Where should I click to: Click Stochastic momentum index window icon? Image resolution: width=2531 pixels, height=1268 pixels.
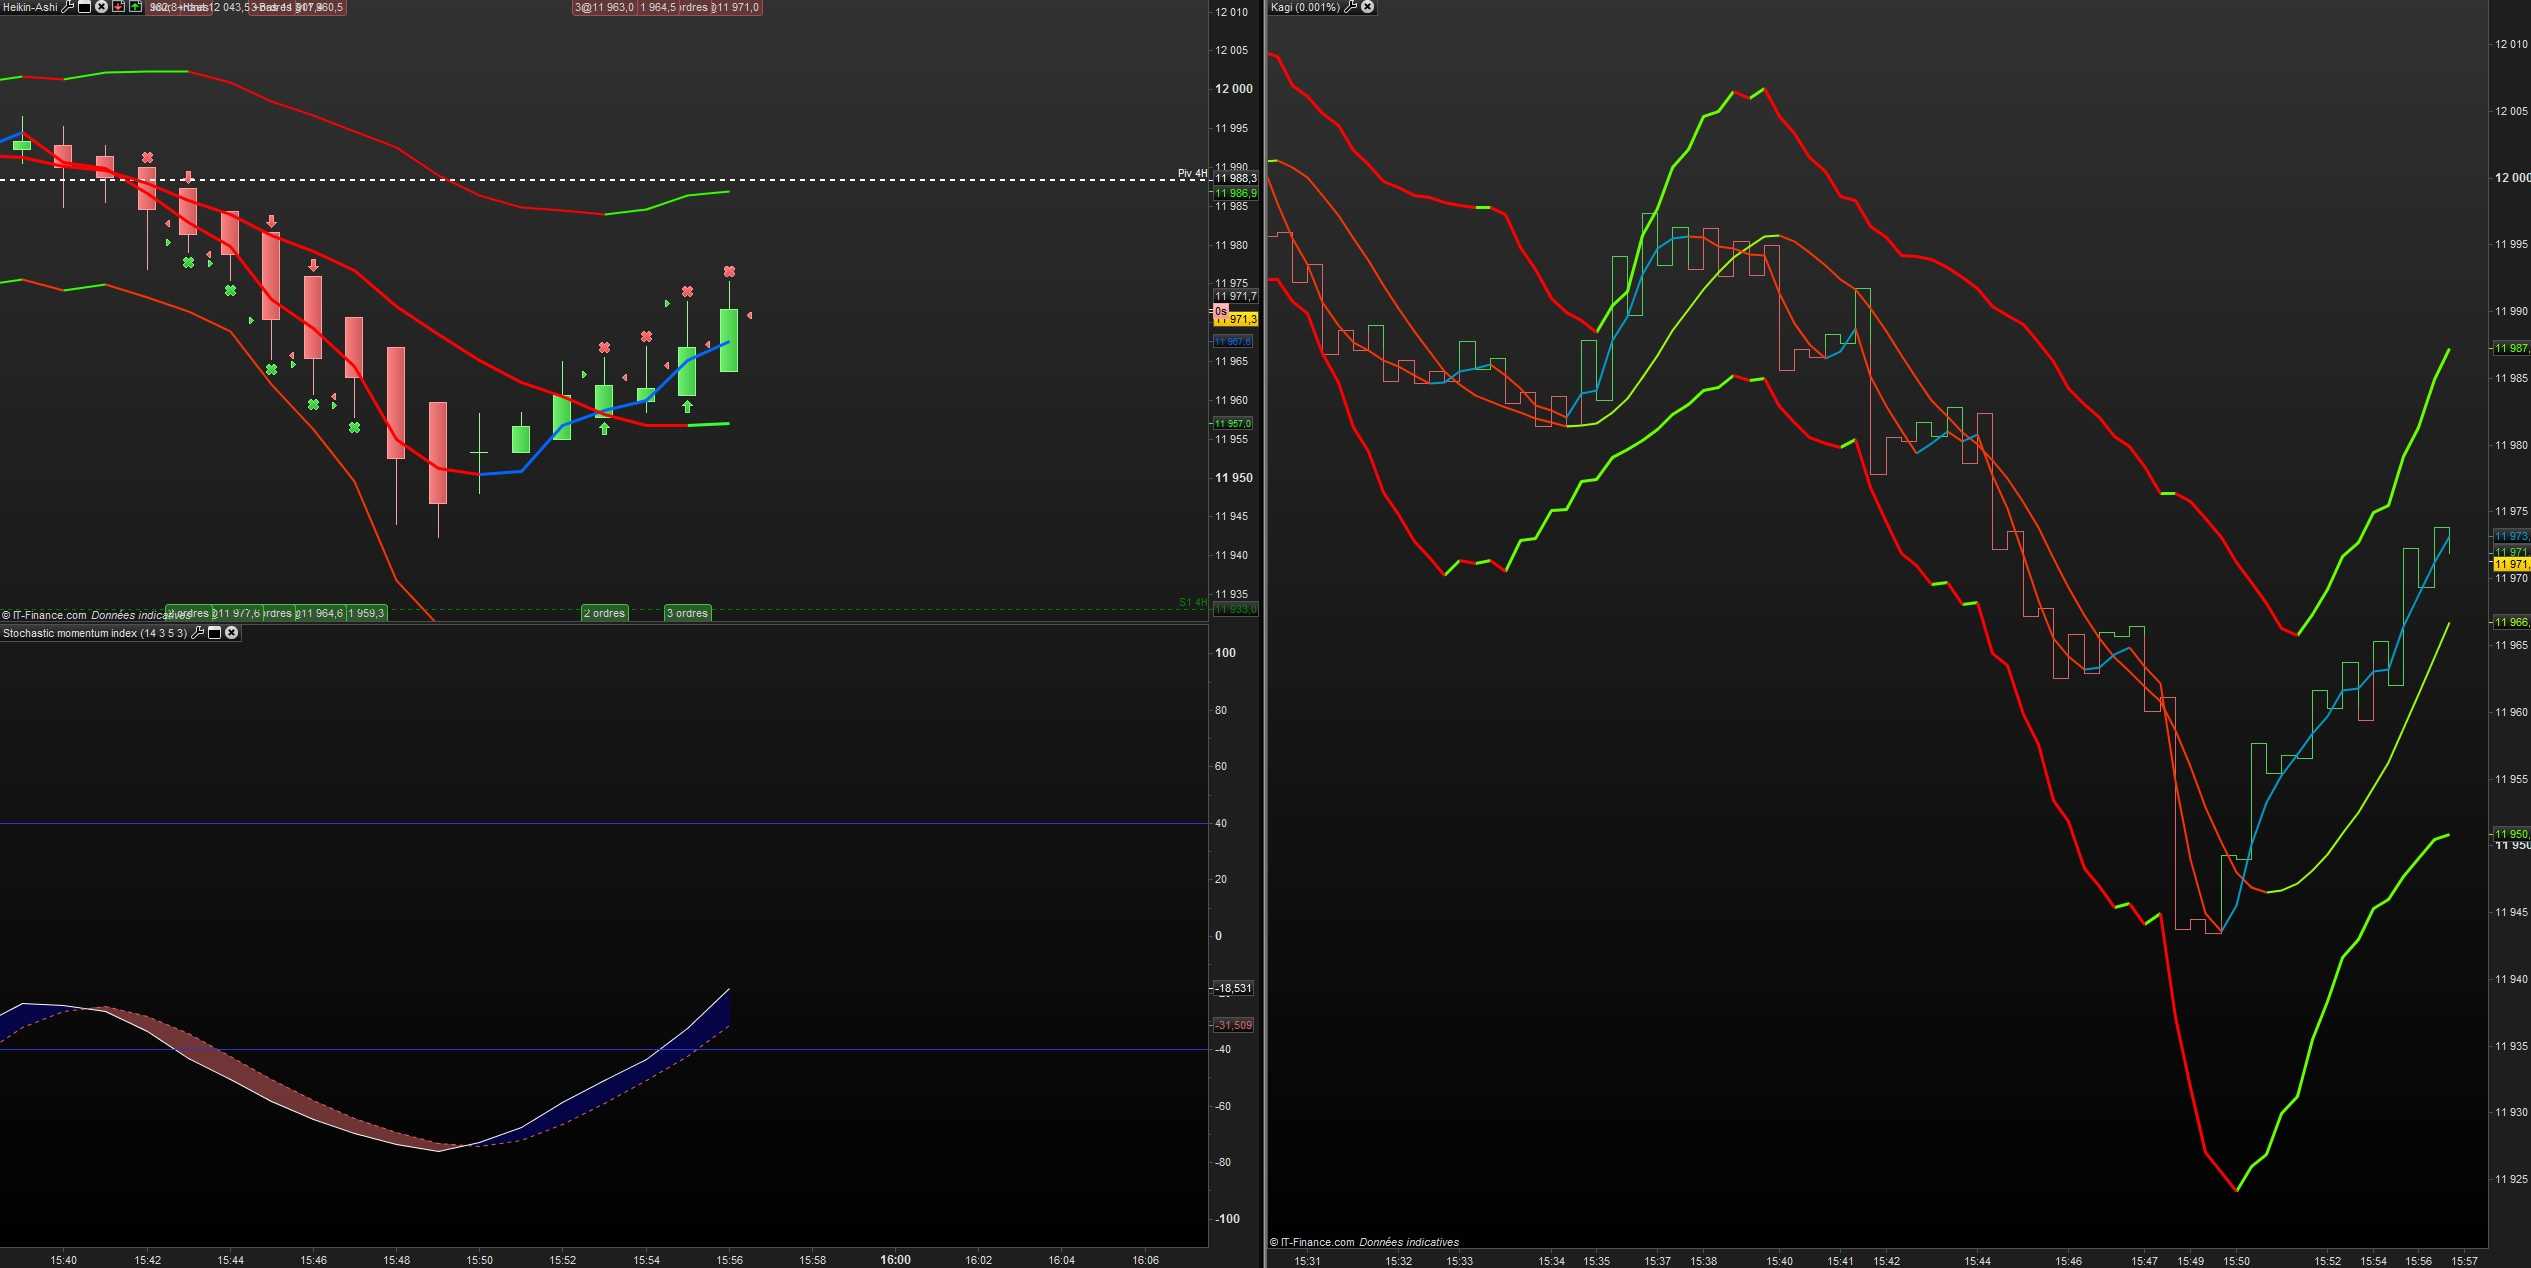click(x=214, y=633)
